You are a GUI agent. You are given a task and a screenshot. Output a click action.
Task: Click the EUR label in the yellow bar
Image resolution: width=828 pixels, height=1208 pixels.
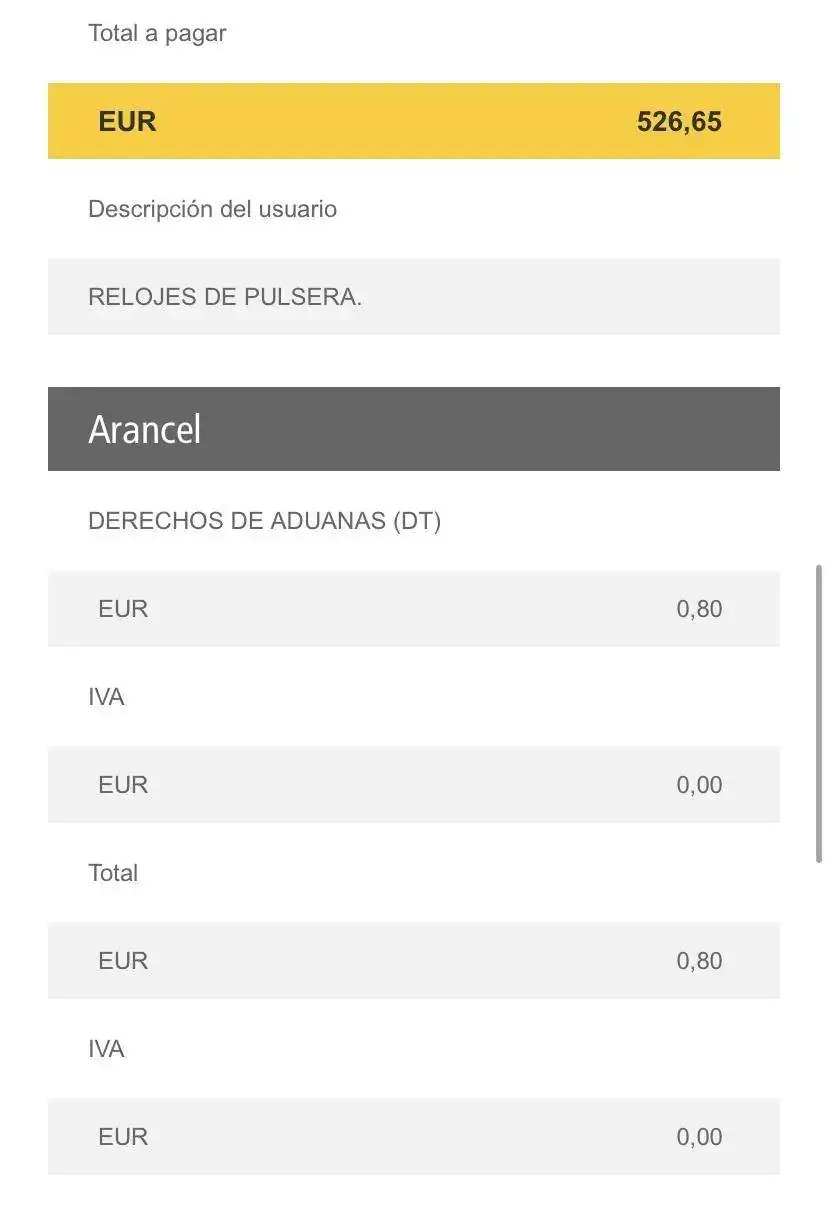point(127,121)
